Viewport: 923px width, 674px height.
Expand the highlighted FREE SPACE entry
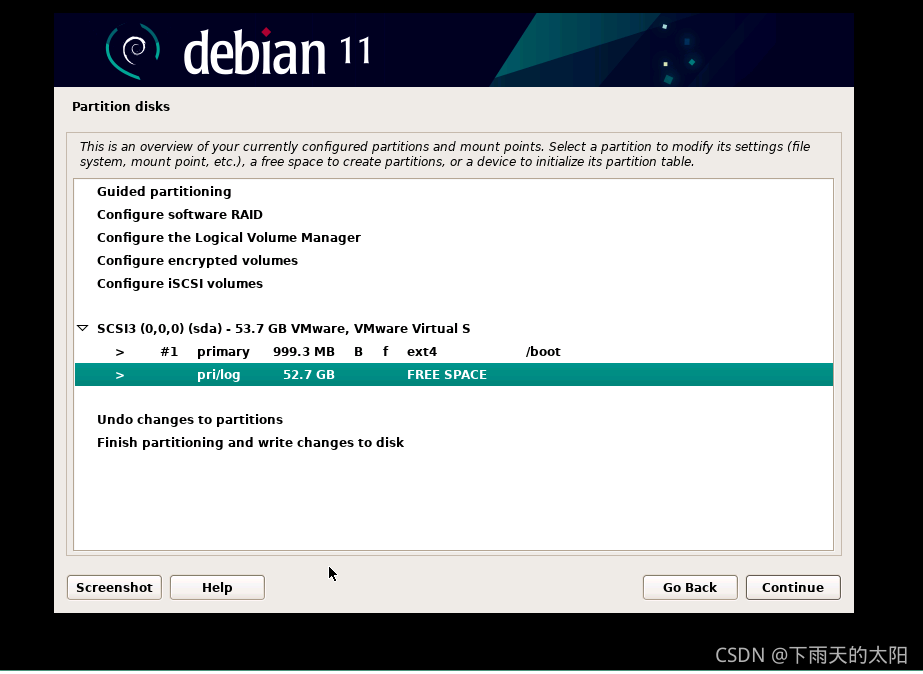coord(119,374)
